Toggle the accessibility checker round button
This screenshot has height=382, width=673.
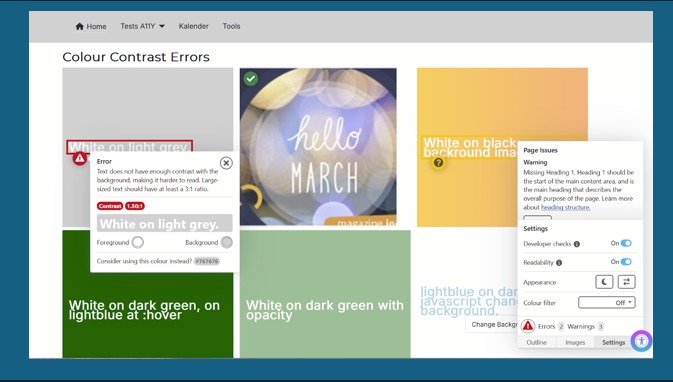point(642,341)
